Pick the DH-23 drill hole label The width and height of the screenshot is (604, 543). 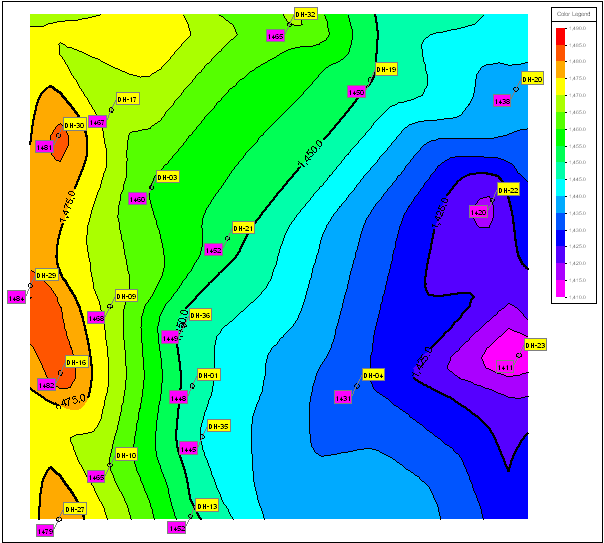(535, 345)
